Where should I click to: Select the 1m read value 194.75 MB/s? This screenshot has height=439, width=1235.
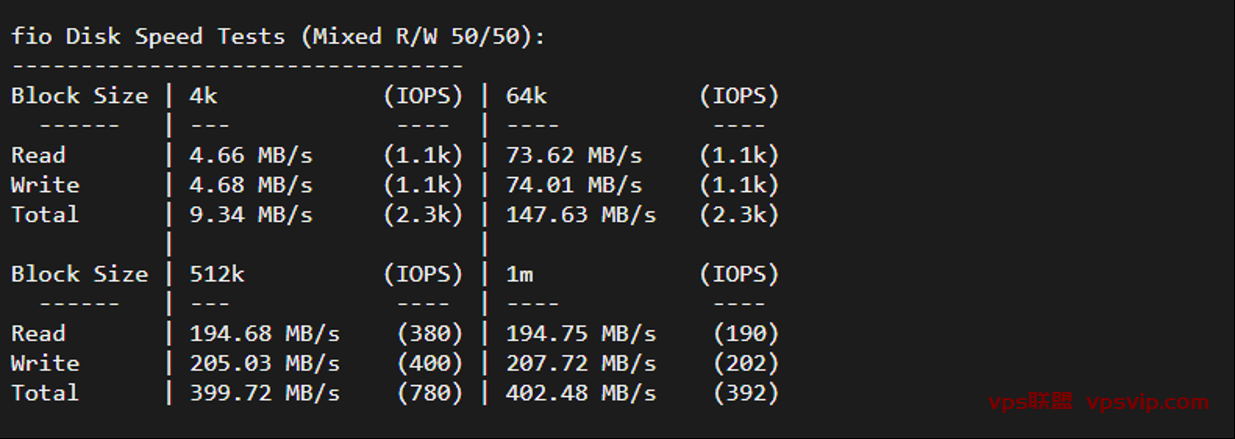(580, 333)
